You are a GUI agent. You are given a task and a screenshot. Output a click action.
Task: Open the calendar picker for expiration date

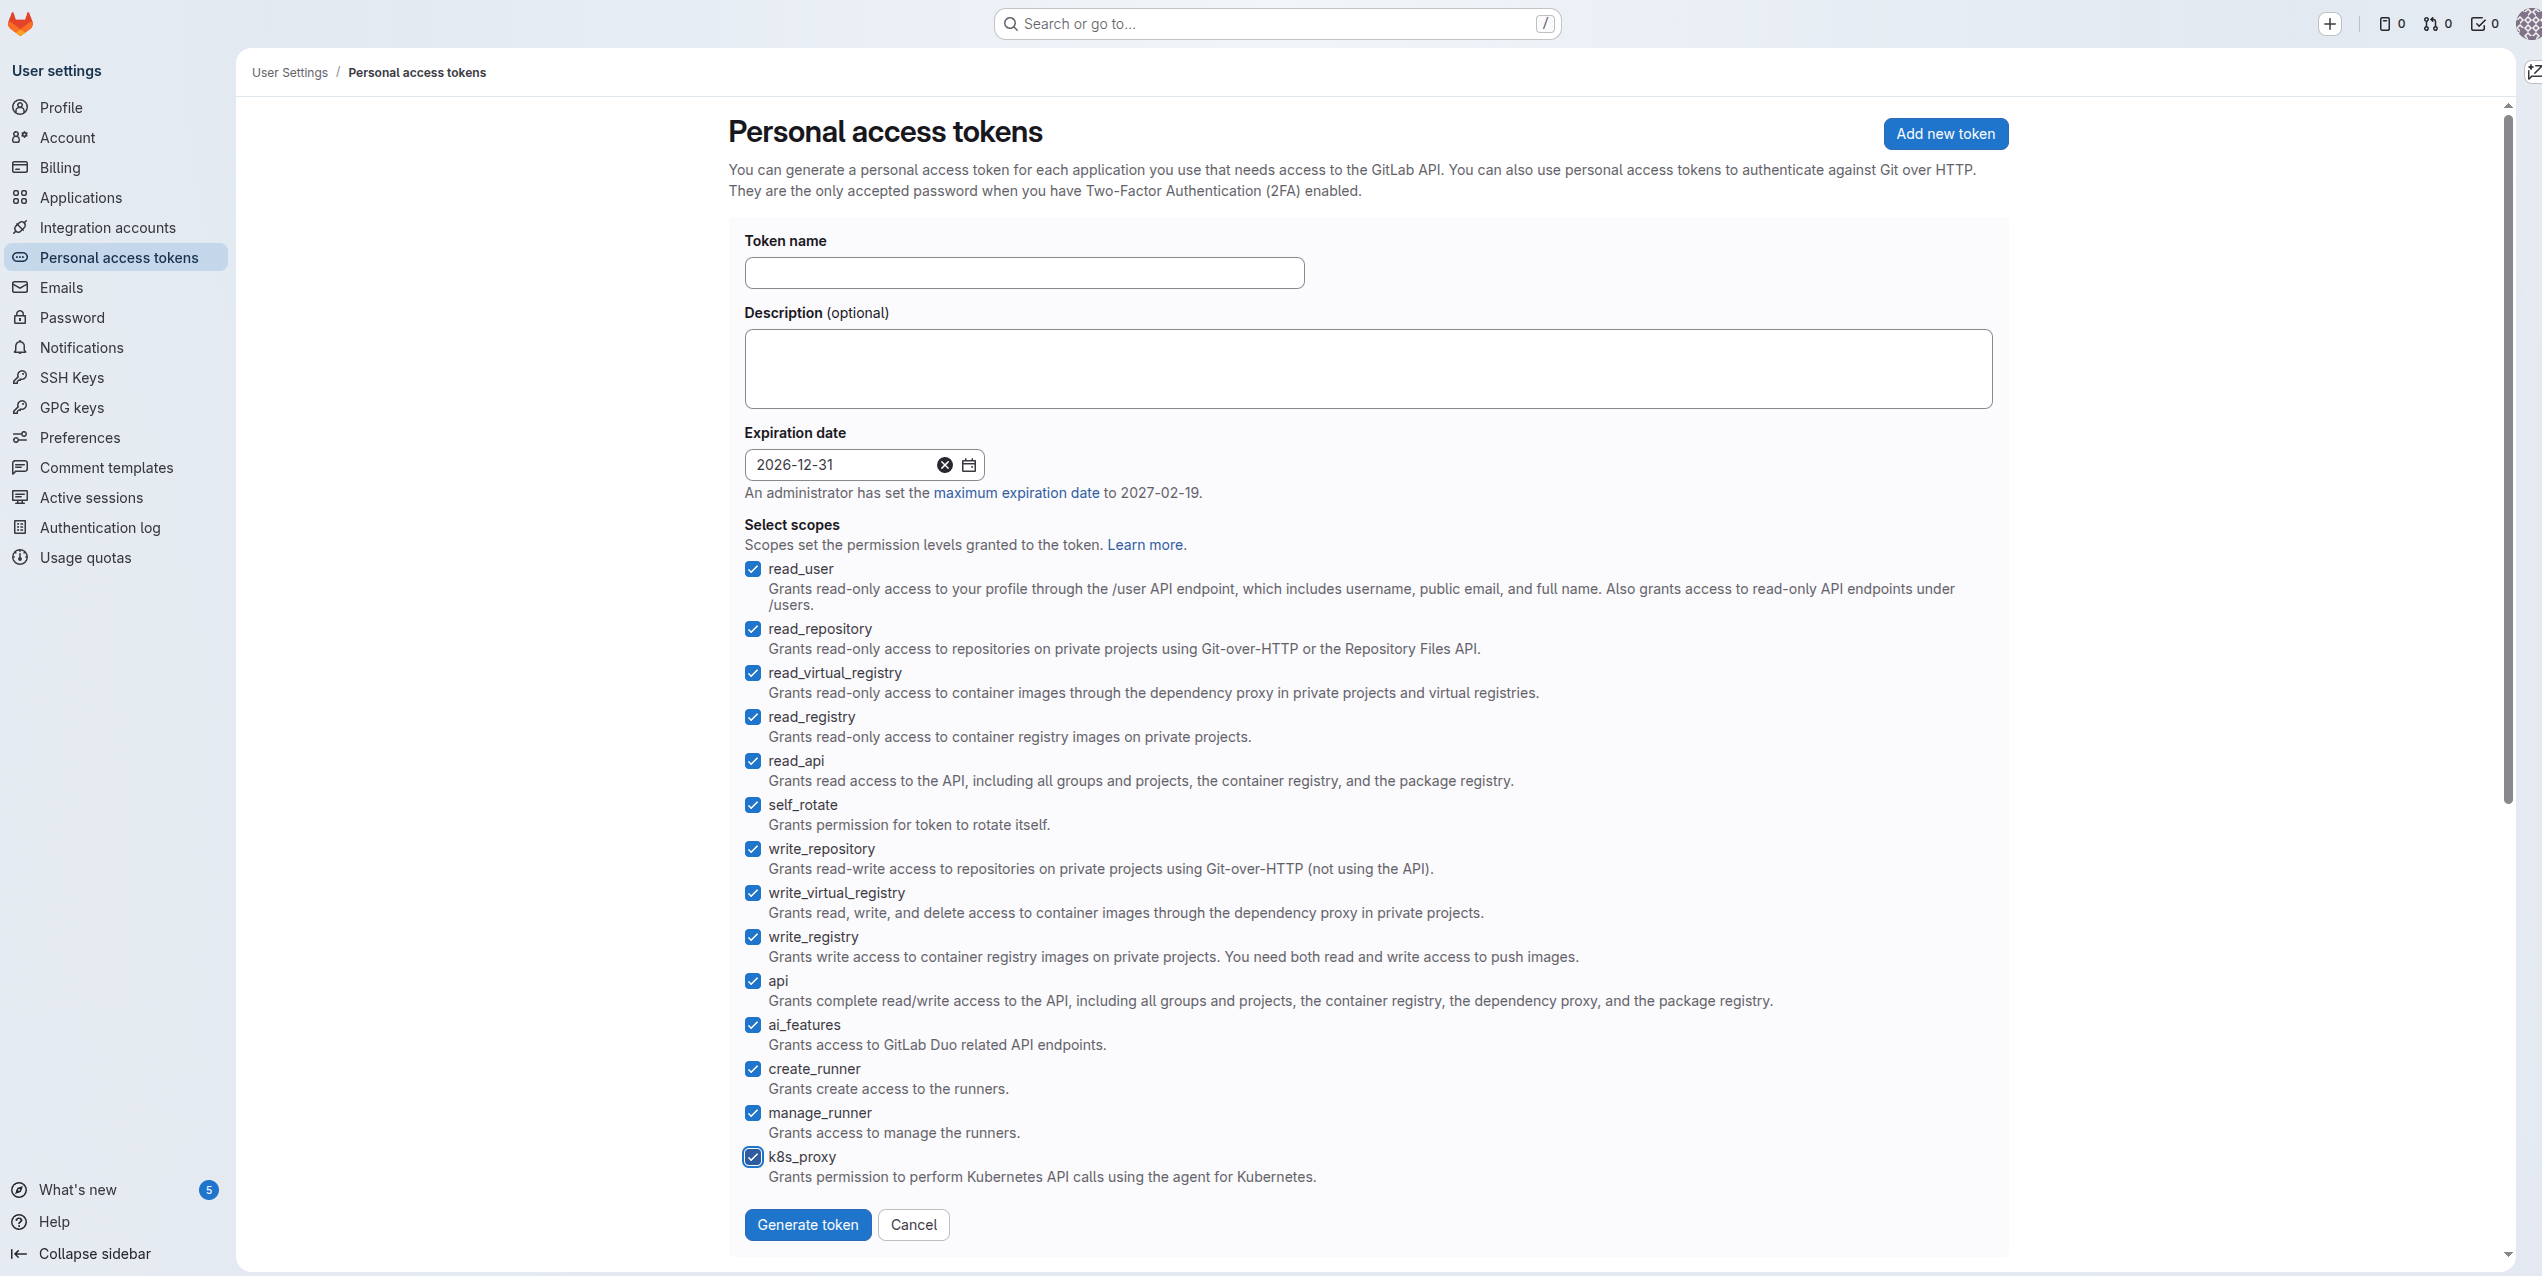click(x=967, y=465)
